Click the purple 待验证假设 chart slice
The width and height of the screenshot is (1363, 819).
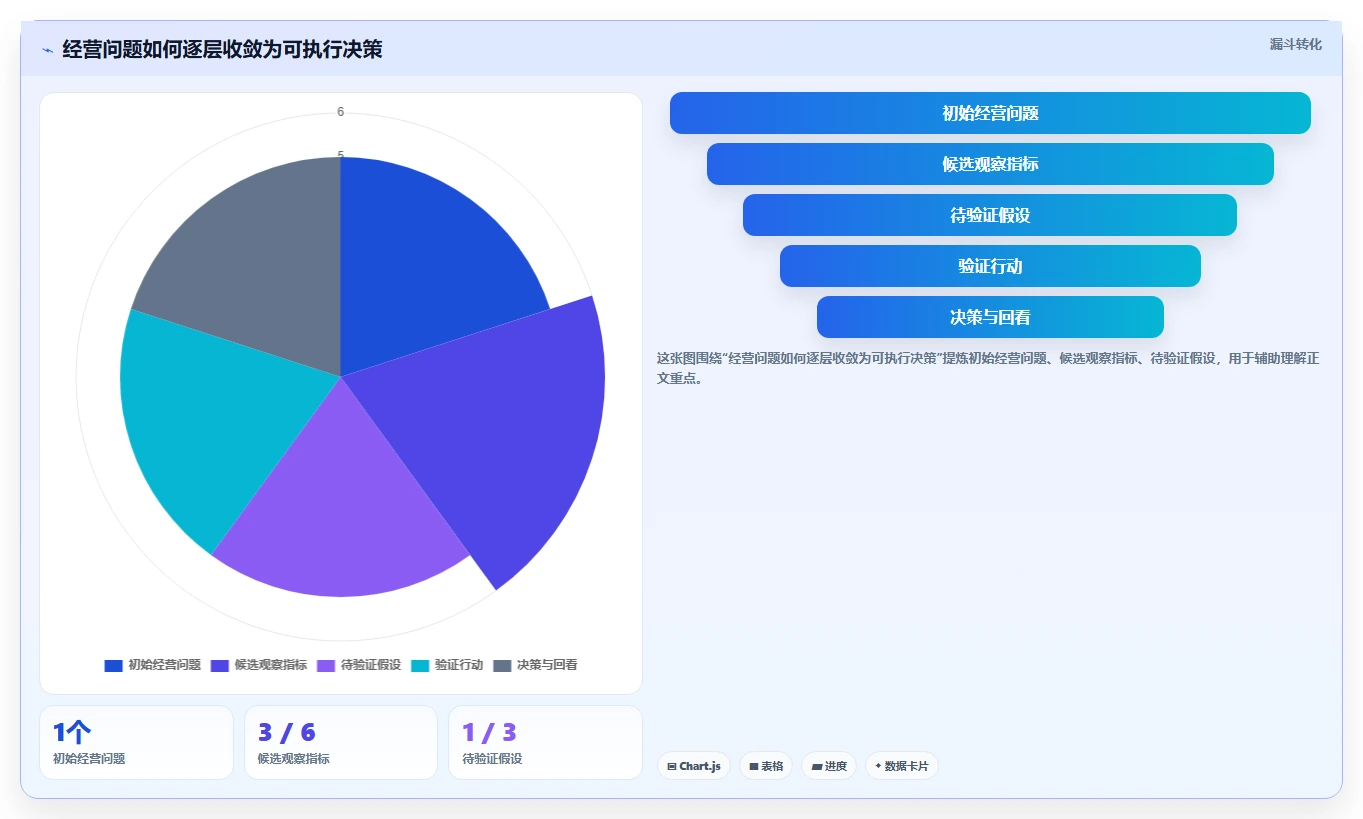[340, 500]
